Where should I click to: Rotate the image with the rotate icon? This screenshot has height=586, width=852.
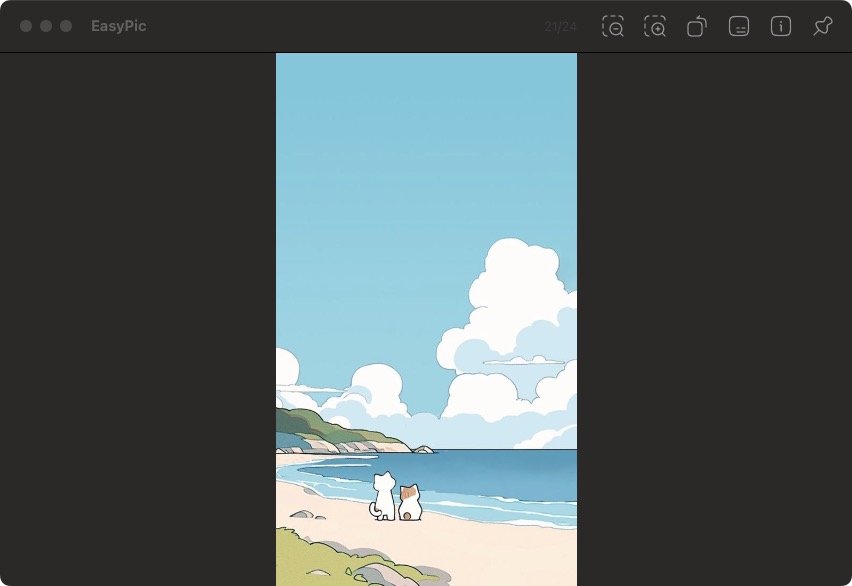697,26
